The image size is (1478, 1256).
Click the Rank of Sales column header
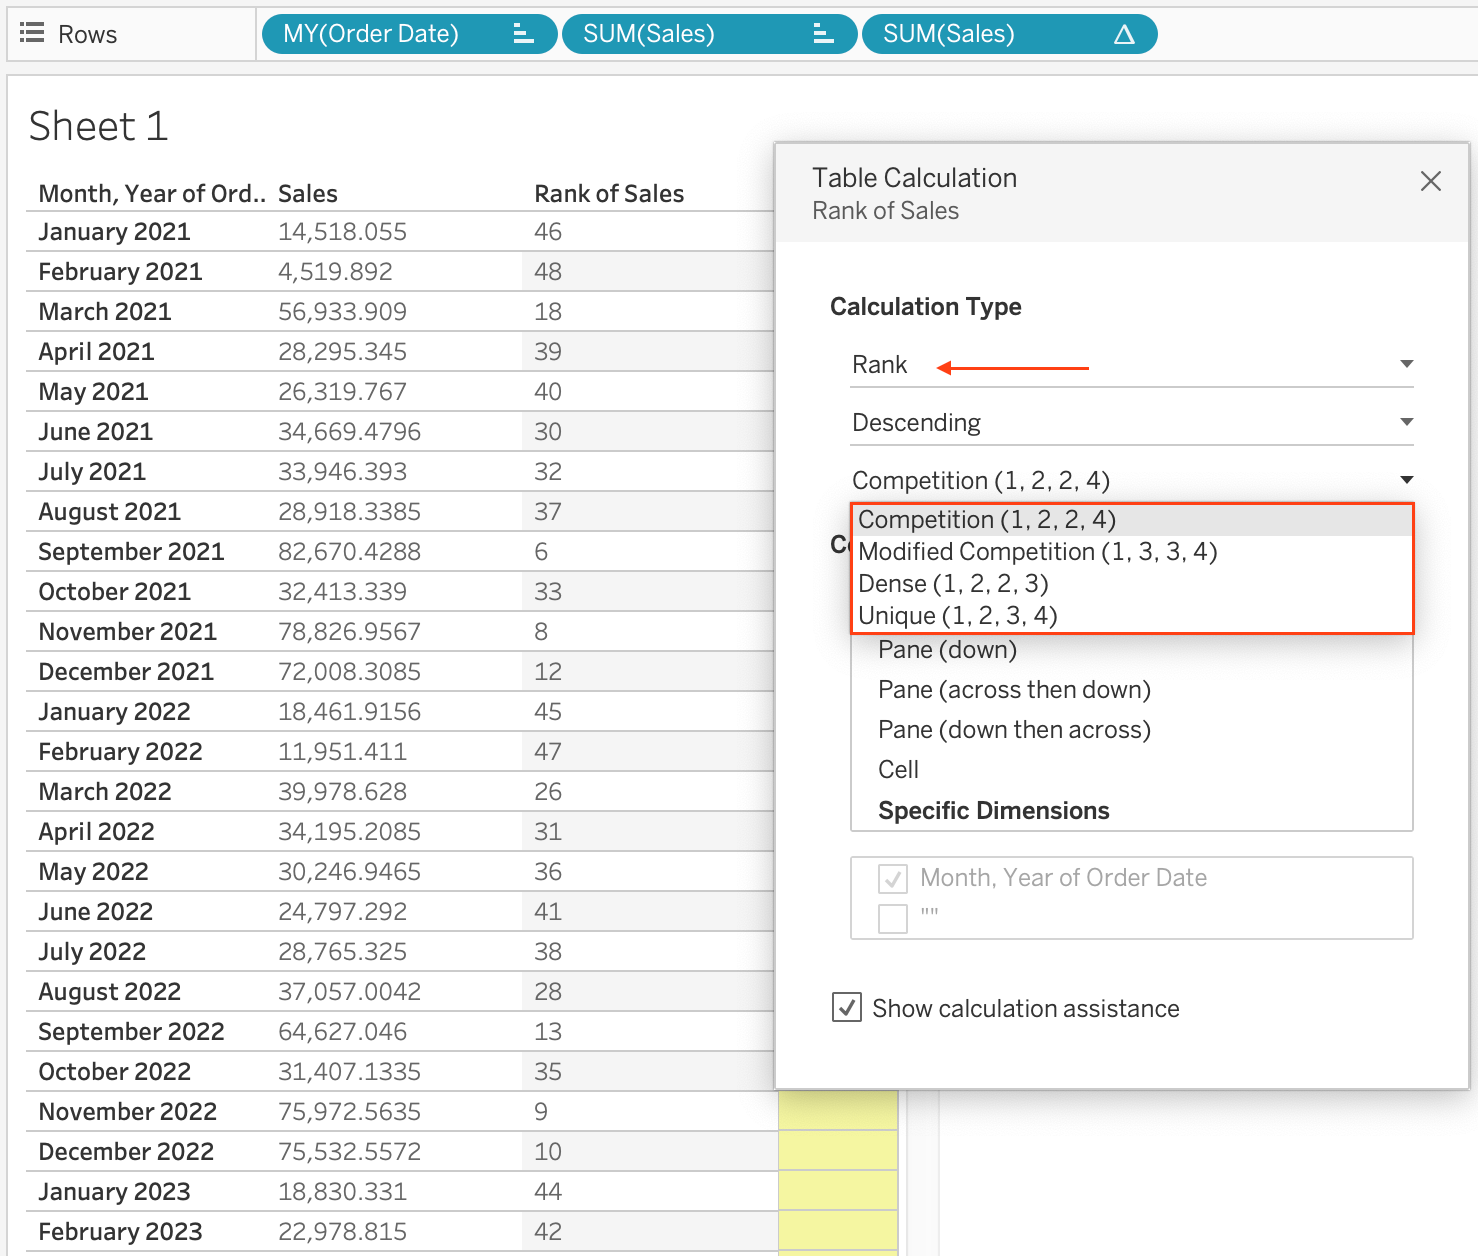click(x=609, y=194)
